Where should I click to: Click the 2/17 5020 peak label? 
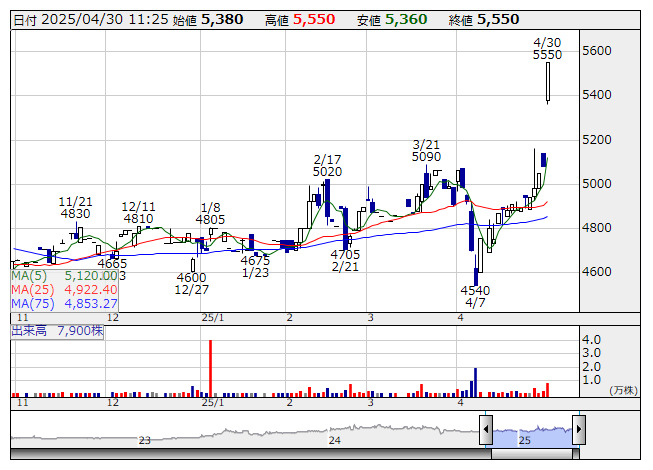(327, 166)
